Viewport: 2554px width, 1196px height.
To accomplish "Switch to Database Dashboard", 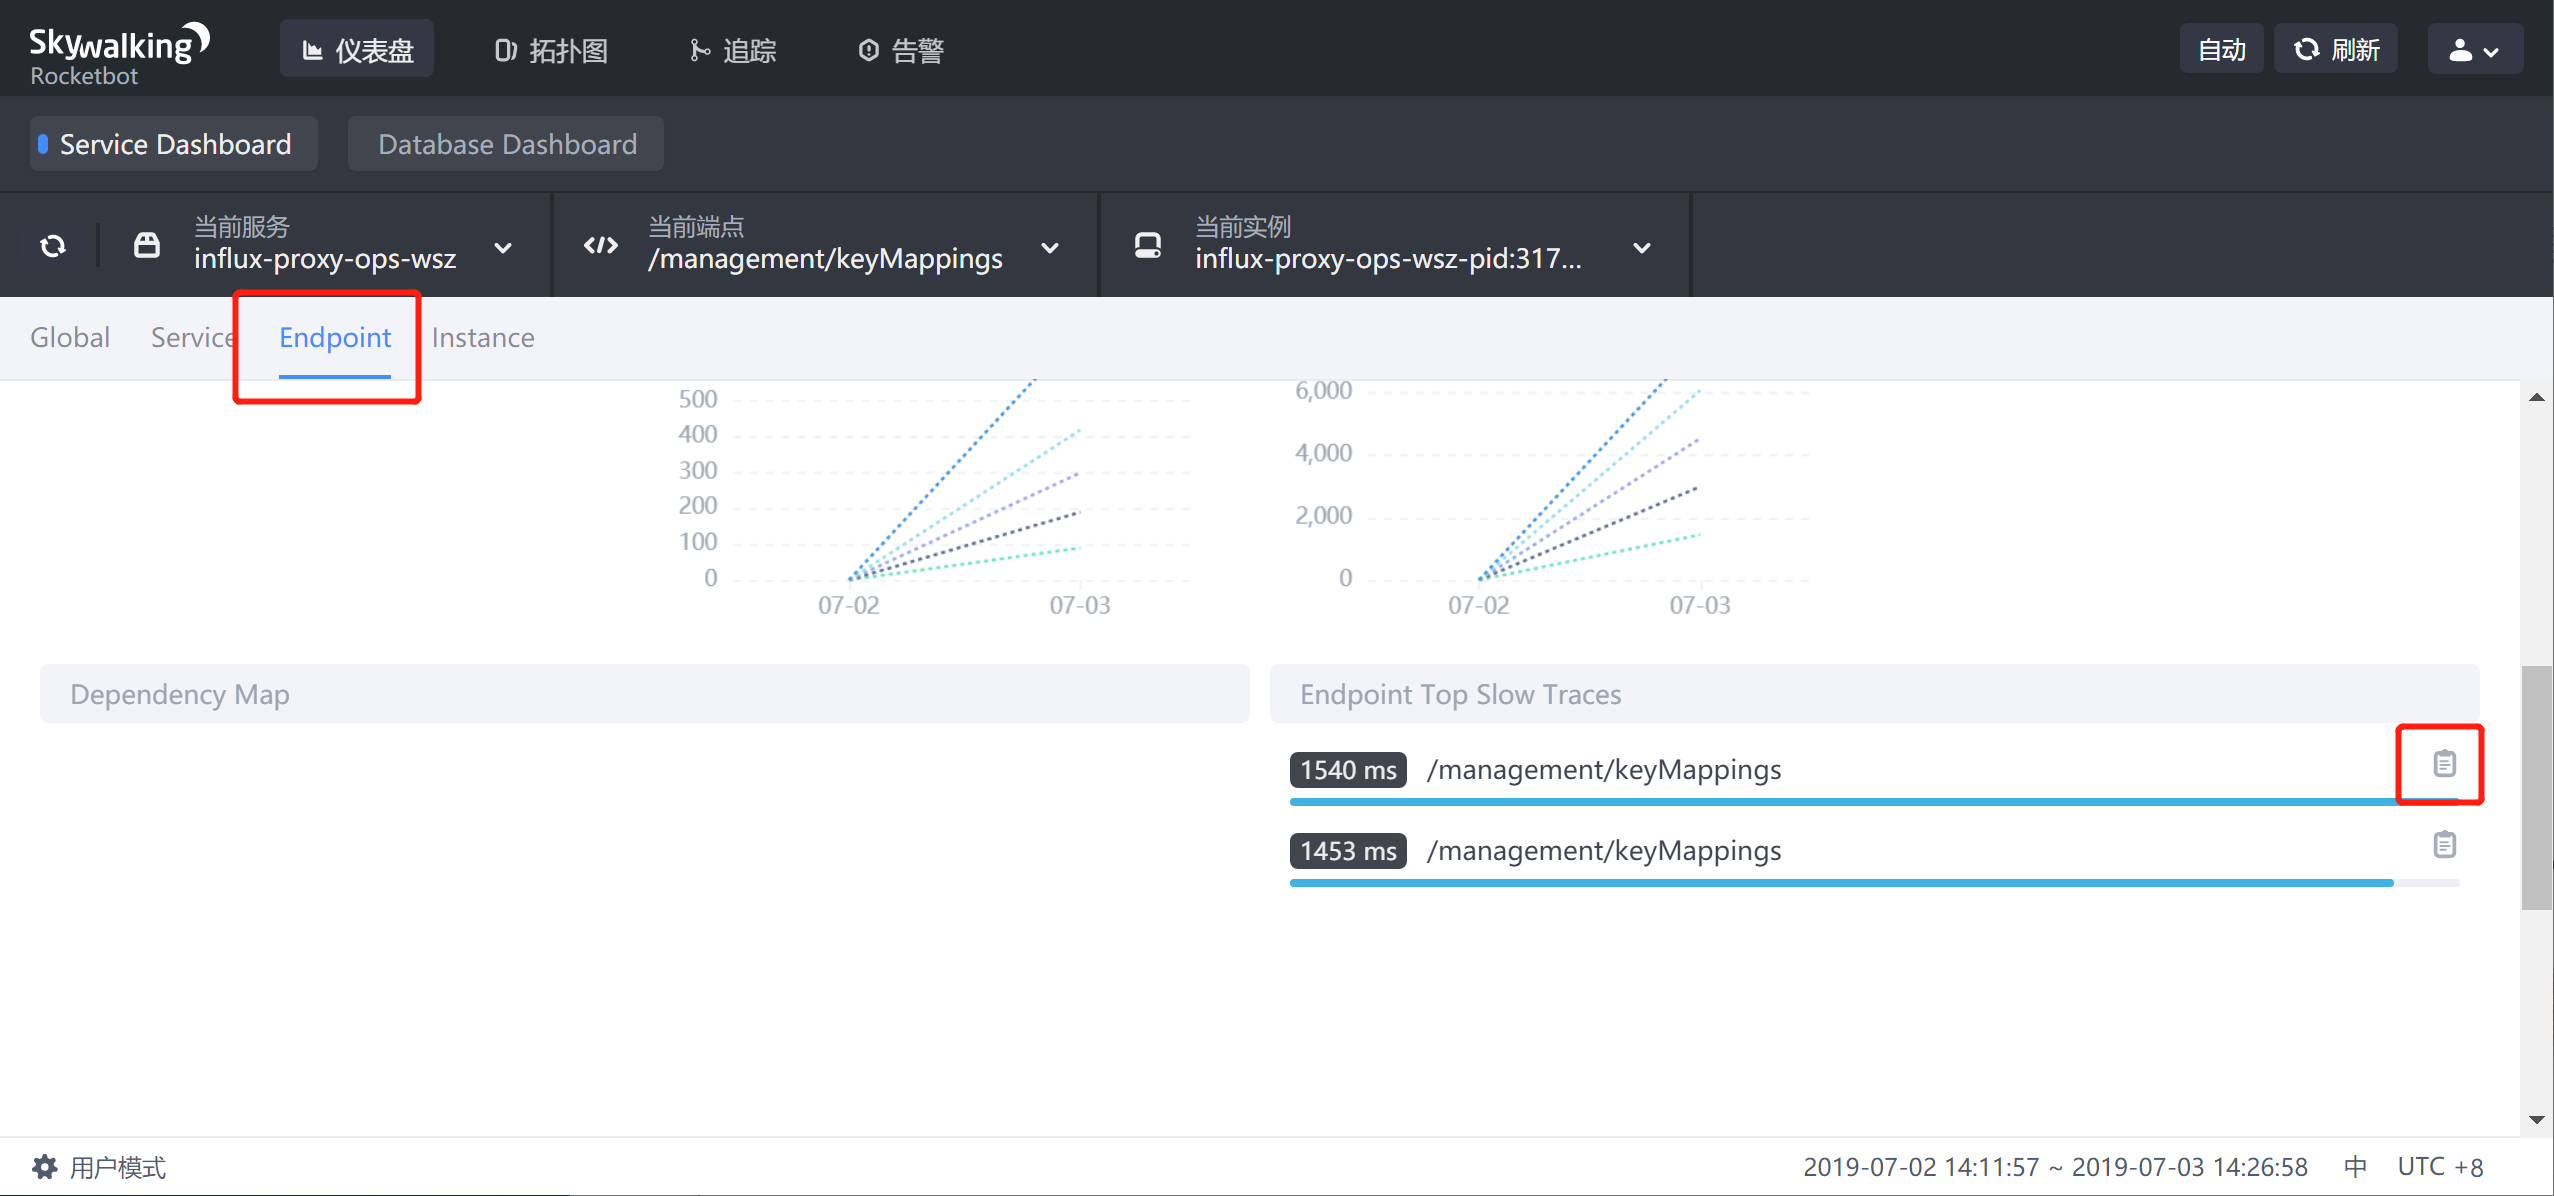I will [506, 144].
